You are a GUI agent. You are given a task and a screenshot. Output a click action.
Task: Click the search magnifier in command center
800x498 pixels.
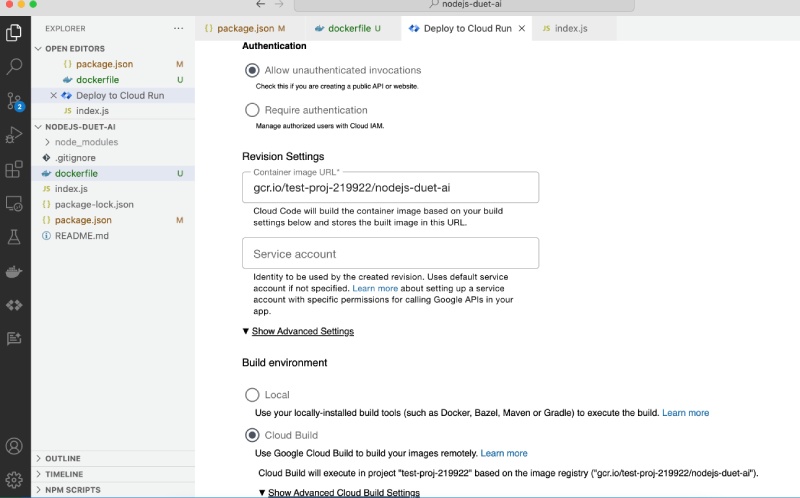434,4
